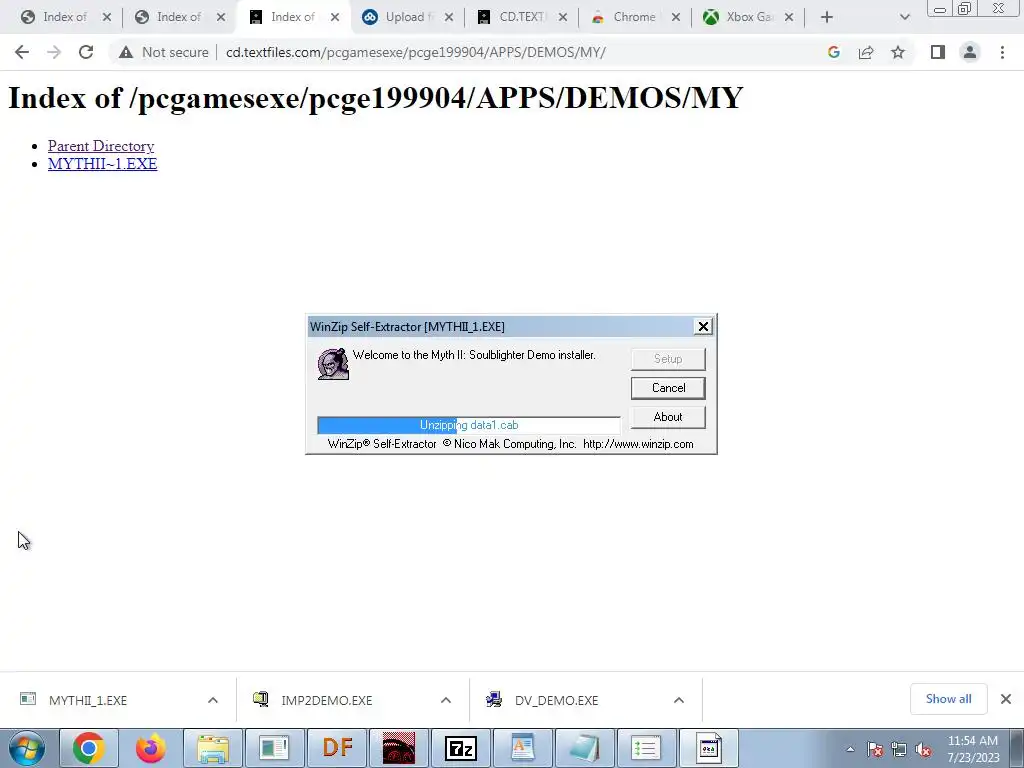This screenshot has height=768, width=1024.
Task: Open the MYTHII~1.EXE link
Action: pos(103,164)
